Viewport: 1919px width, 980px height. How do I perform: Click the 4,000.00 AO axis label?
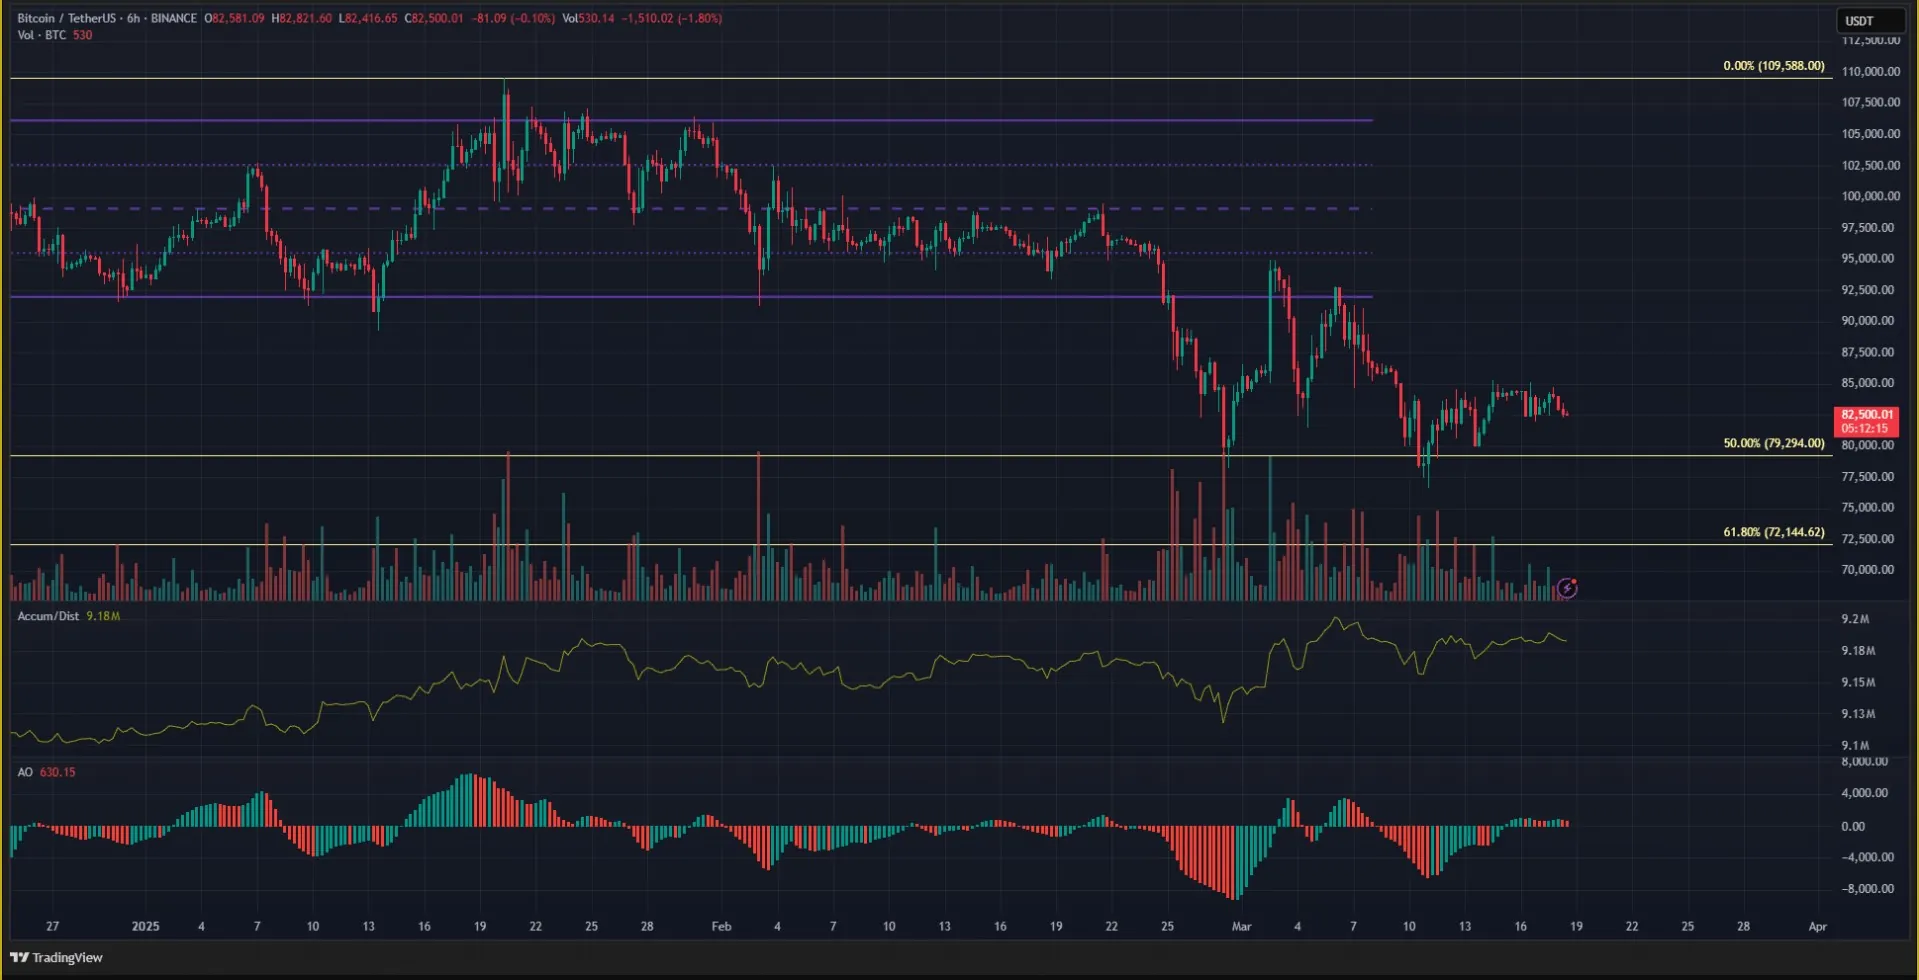[1866, 793]
